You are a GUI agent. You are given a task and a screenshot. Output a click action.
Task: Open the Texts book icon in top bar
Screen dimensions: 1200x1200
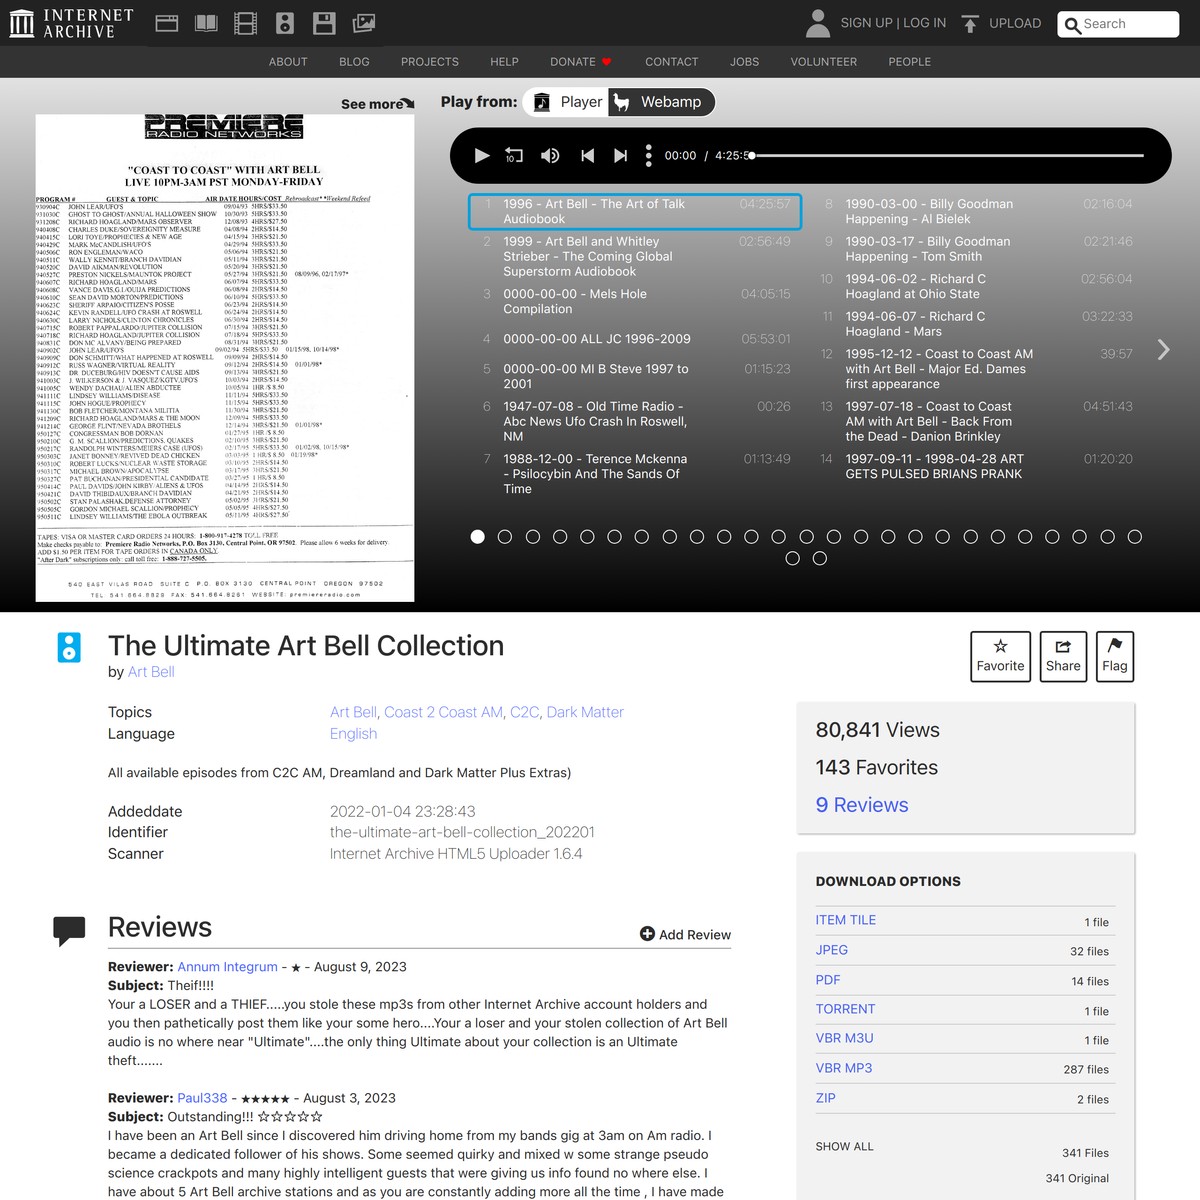click(206, 23)
